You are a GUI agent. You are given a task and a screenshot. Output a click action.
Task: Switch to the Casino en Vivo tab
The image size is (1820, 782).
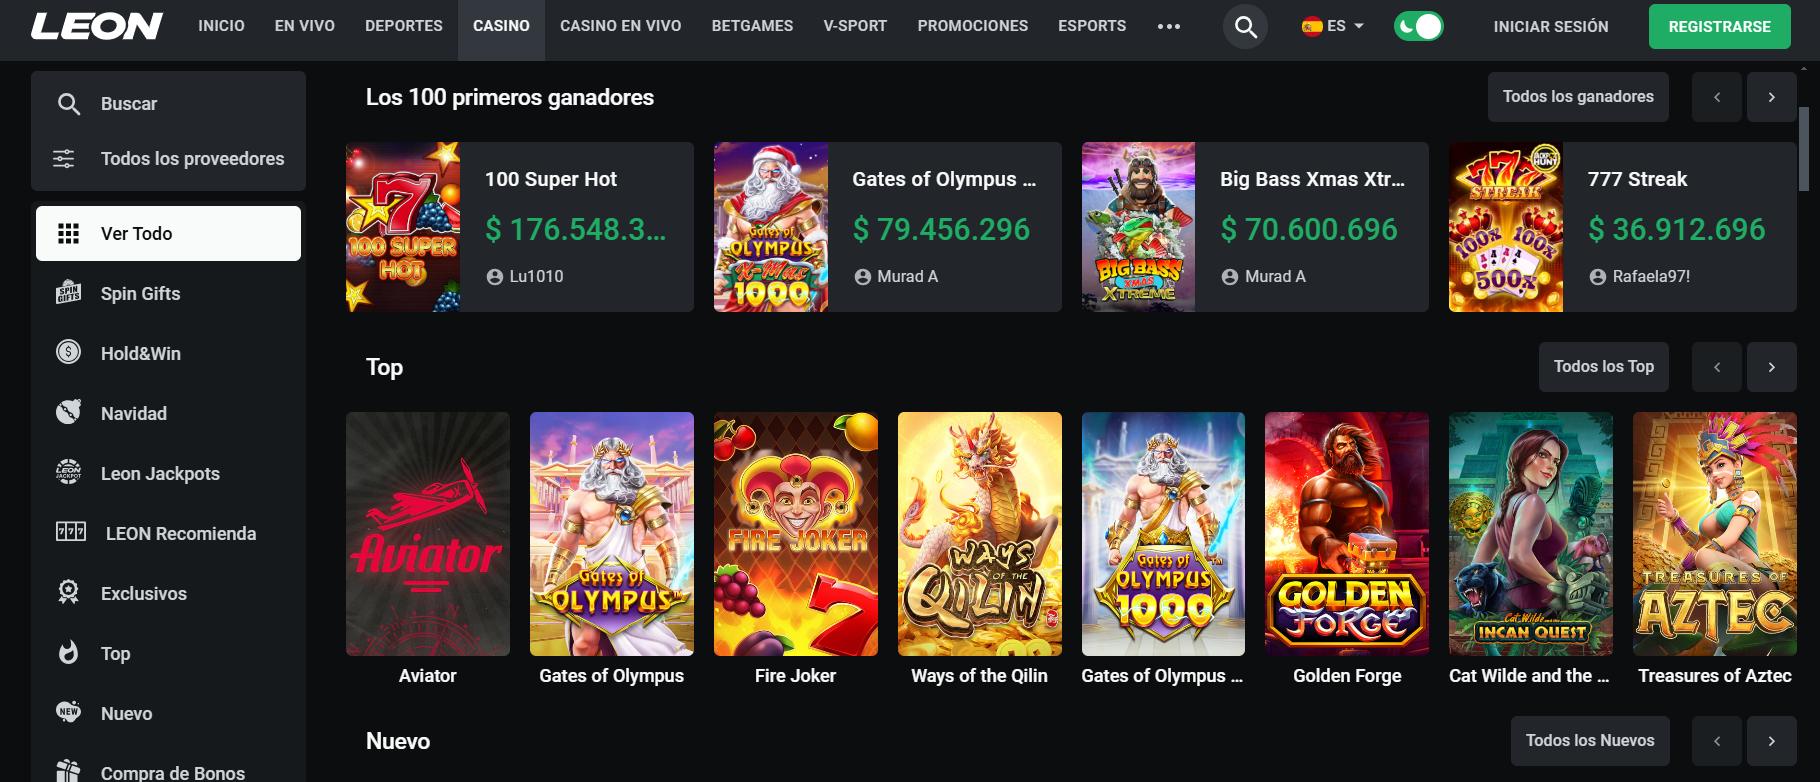620,26
